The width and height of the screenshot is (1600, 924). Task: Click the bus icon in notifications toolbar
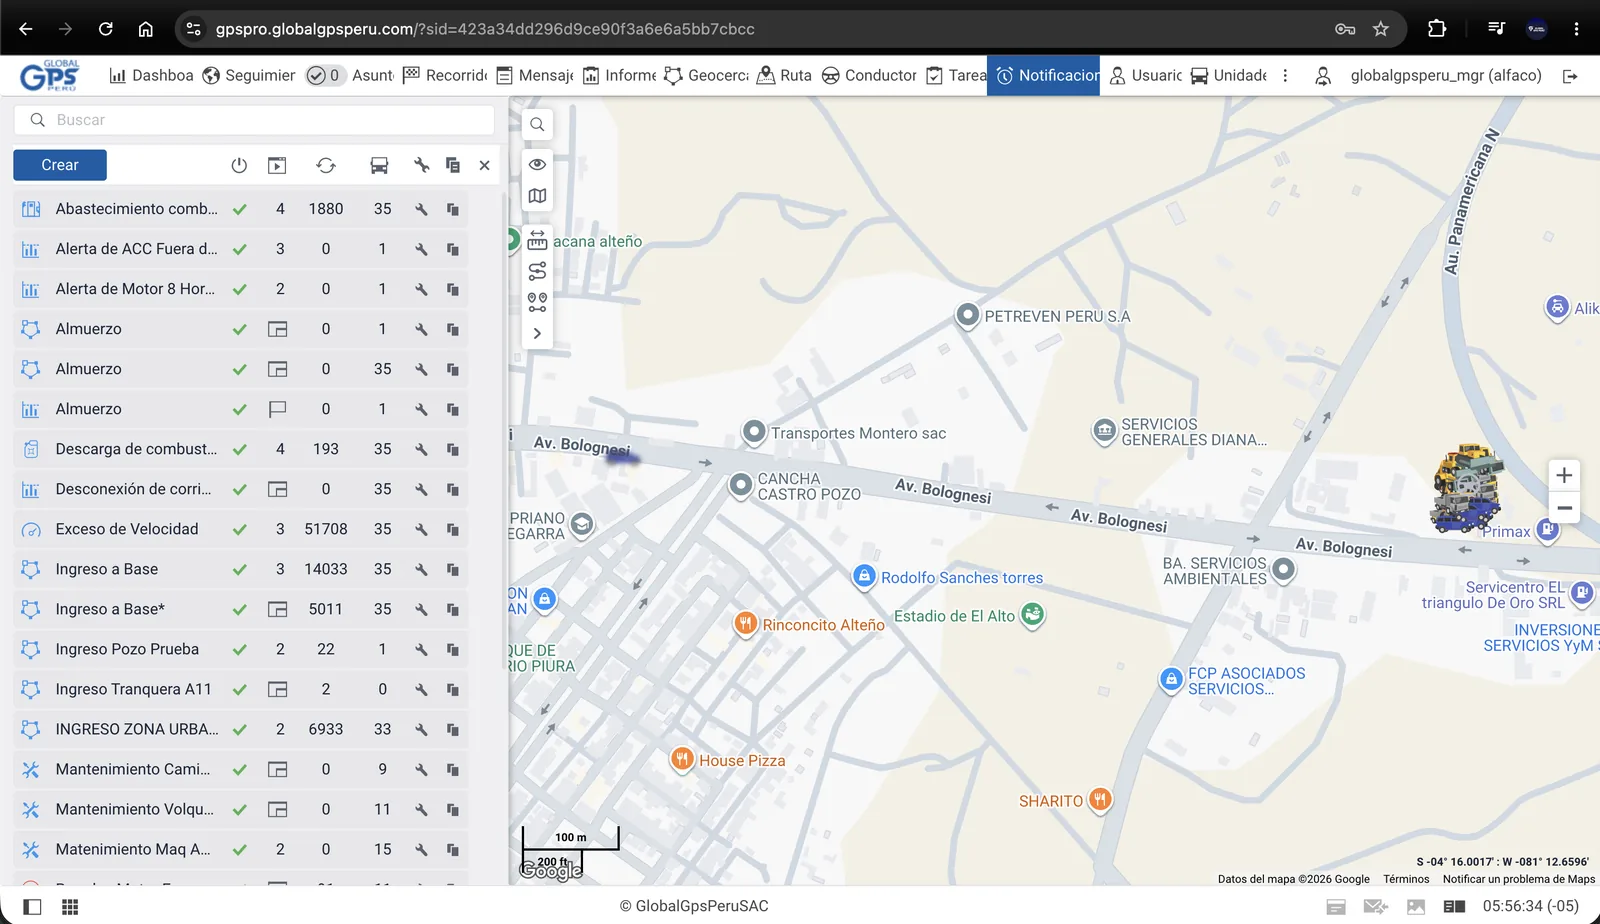point(379,165)
